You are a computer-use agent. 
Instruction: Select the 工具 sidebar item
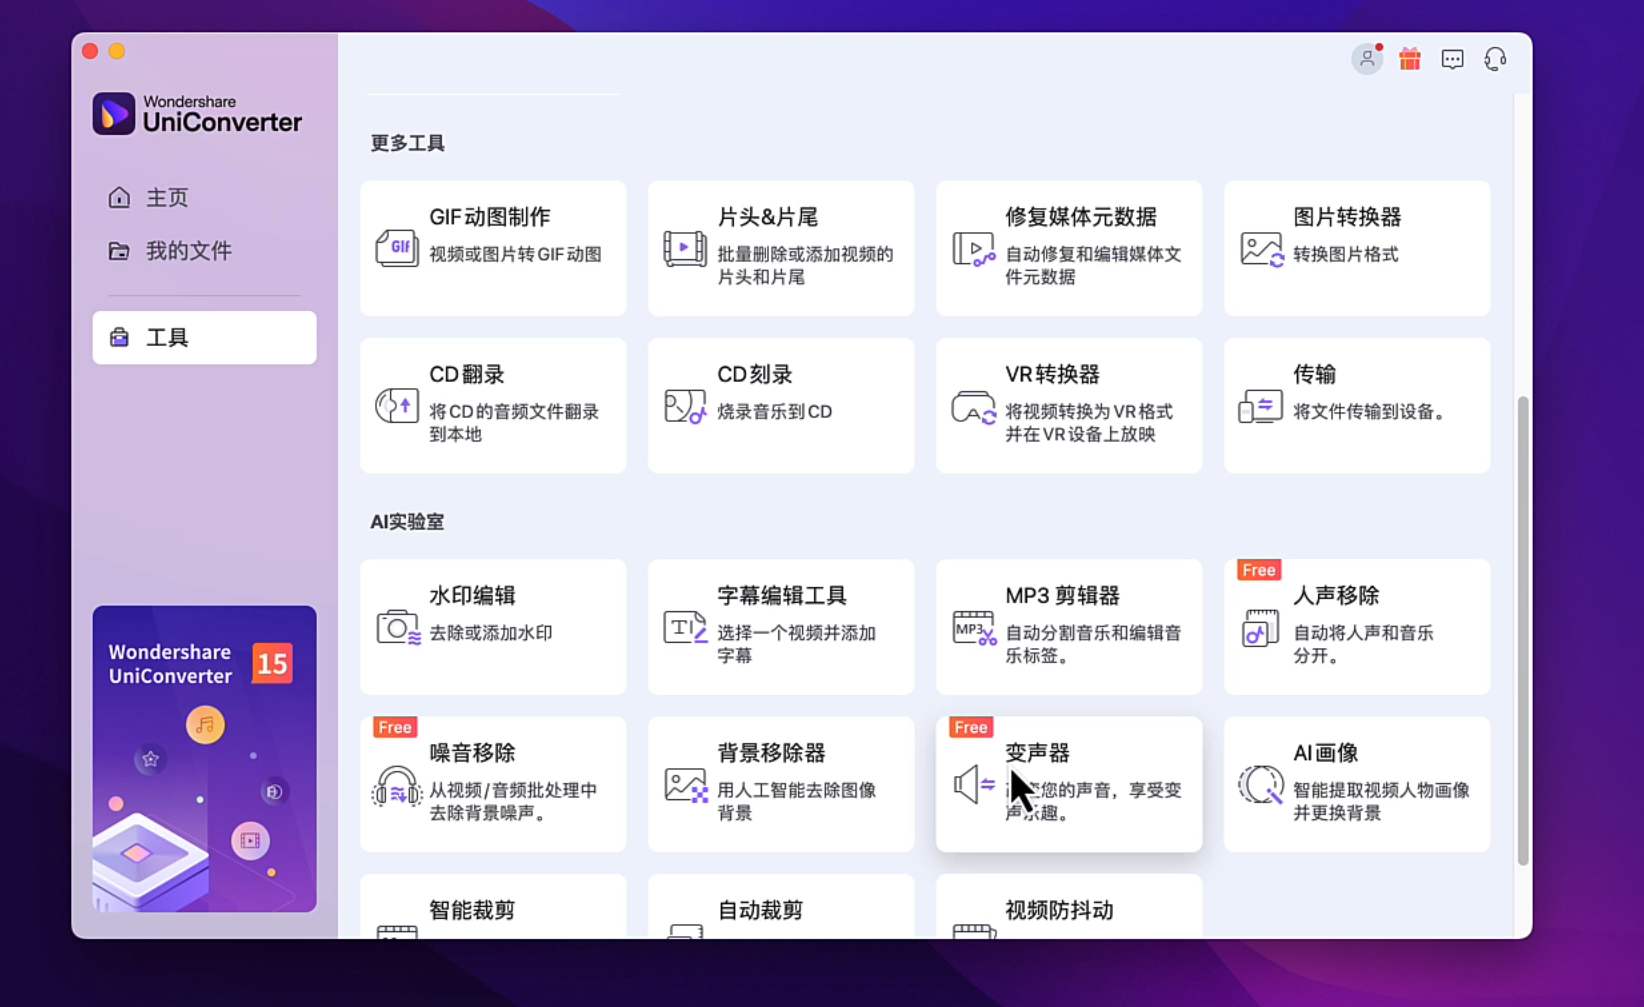pos(204,338)
